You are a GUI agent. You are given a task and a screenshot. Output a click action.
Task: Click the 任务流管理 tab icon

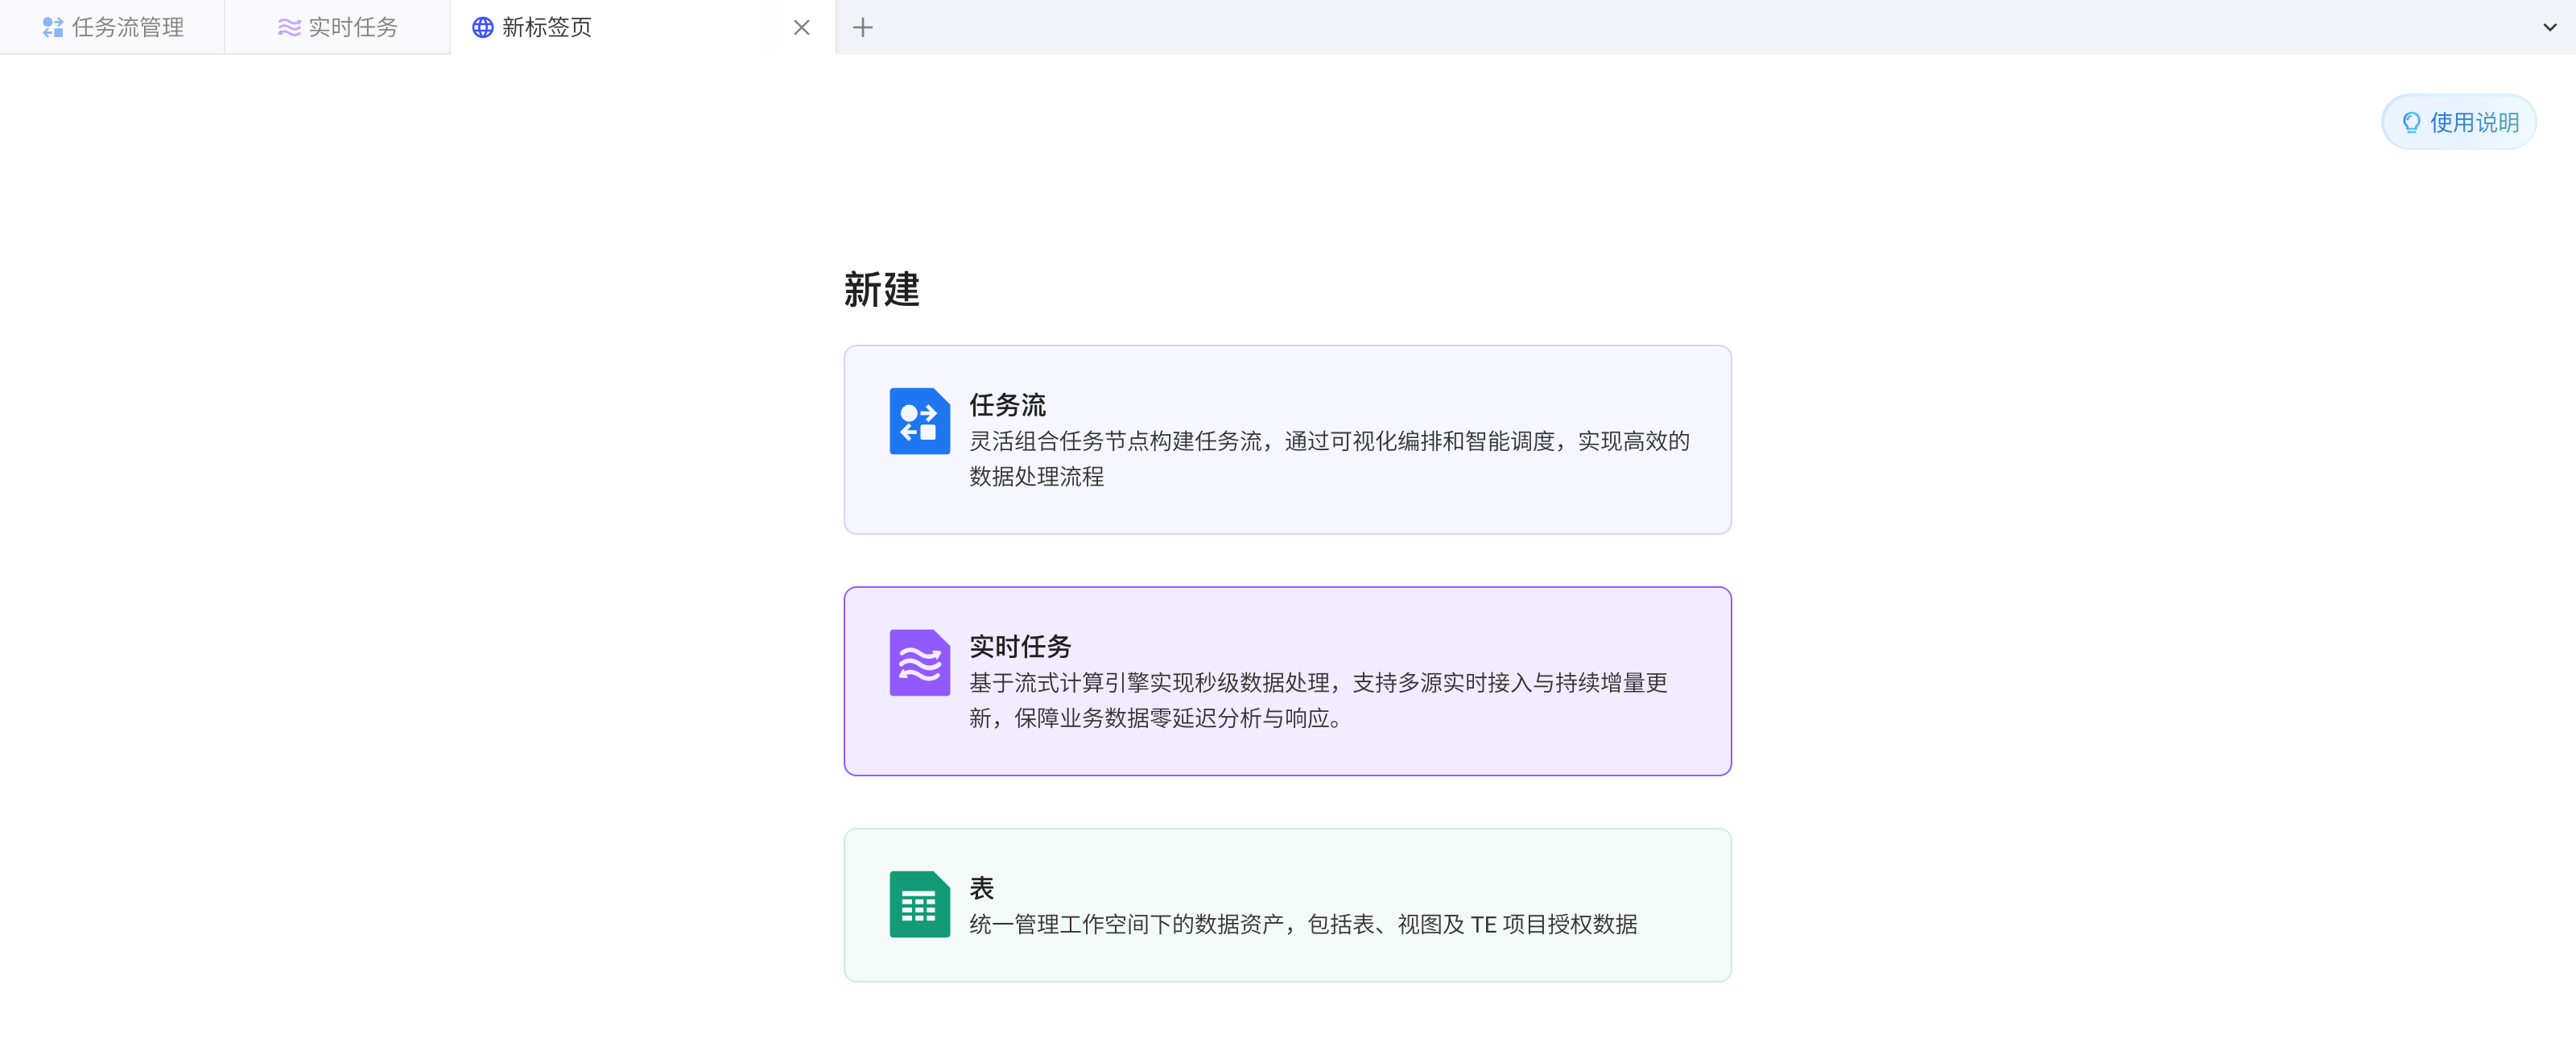(53, 27)
